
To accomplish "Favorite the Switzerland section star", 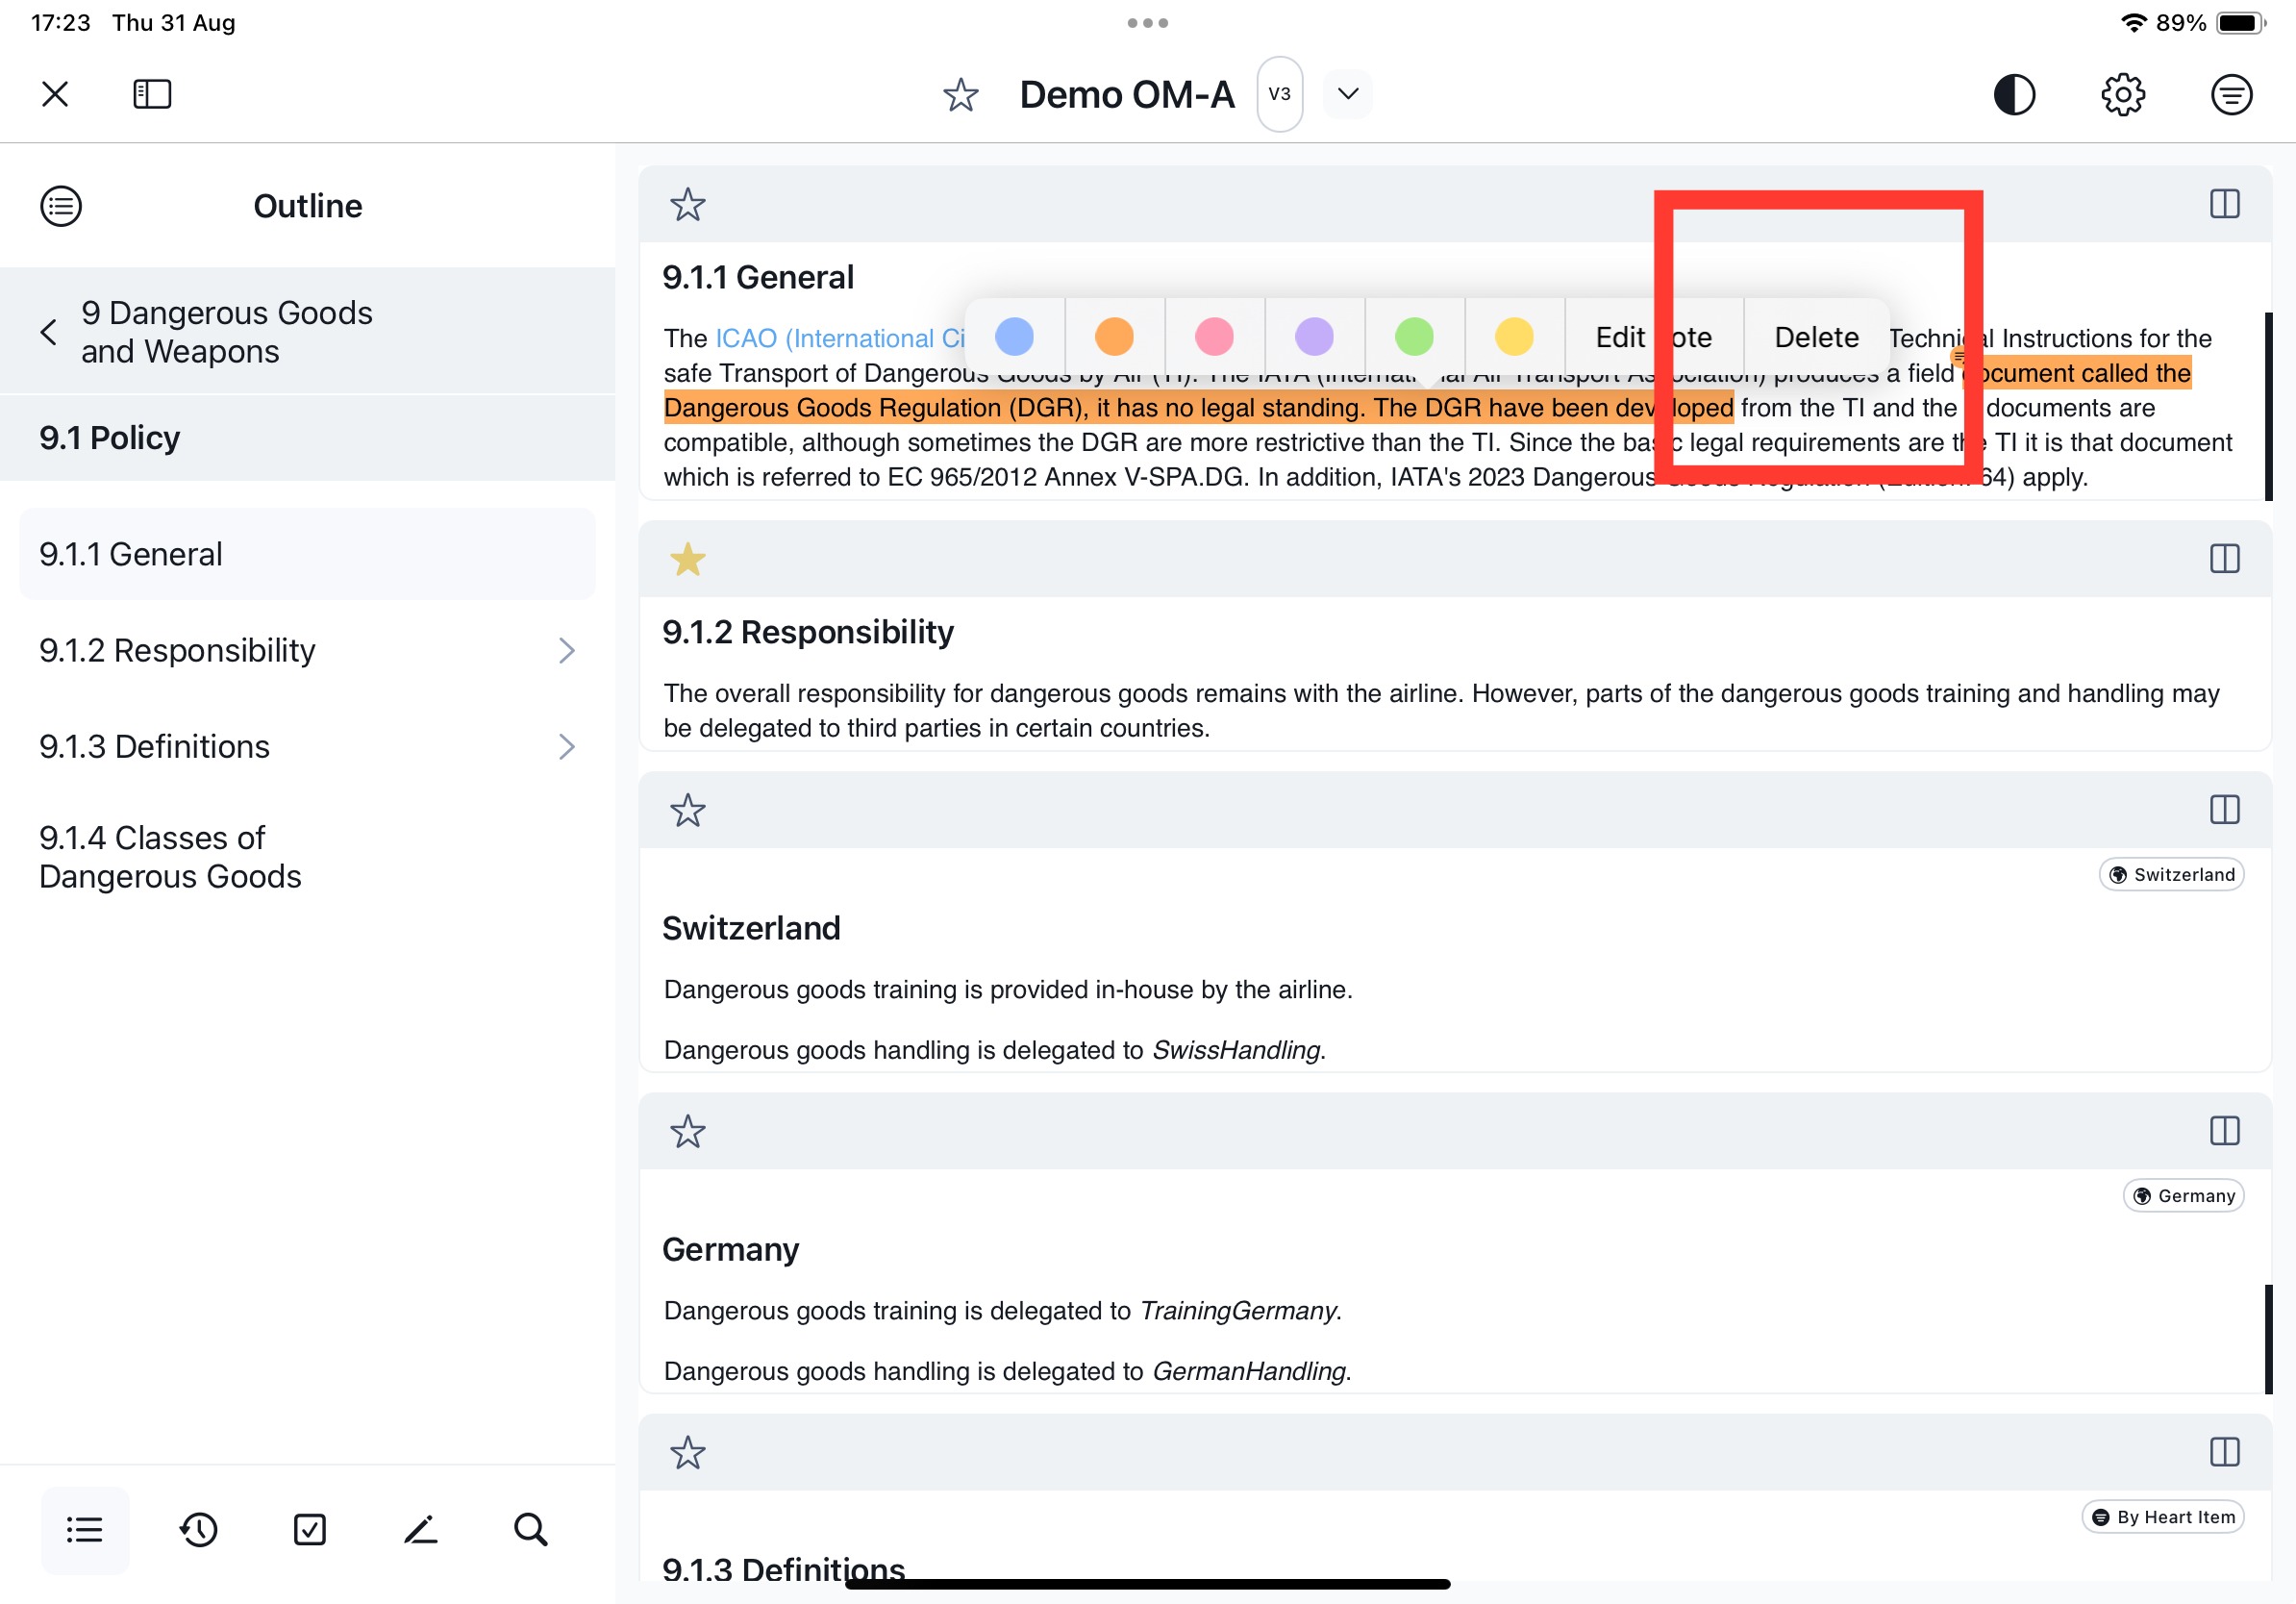I will (688, 809).
